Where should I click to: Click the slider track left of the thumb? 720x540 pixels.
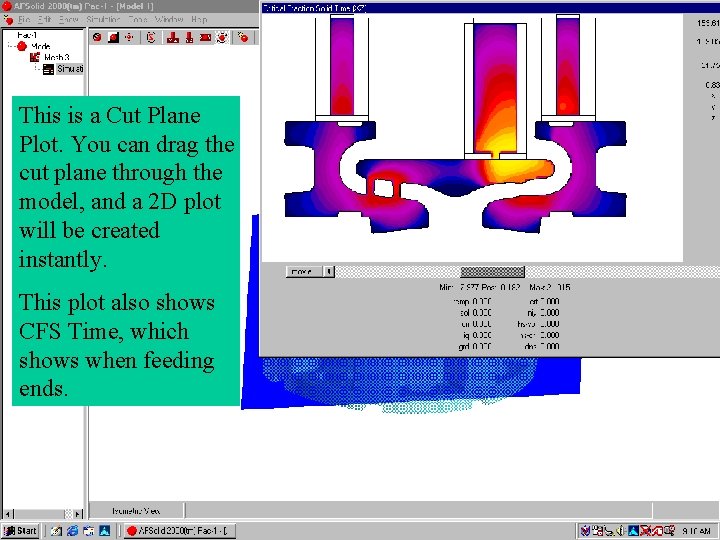[398, 272]
